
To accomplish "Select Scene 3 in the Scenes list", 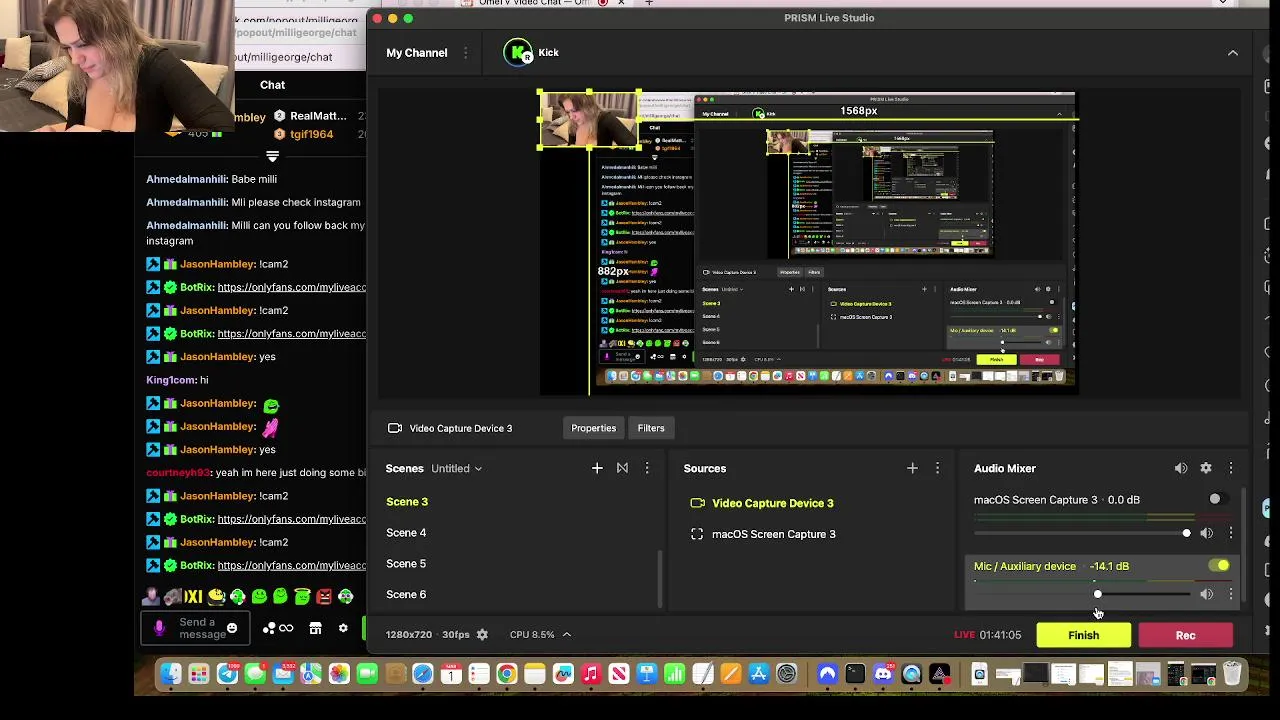I will tap(407, 502).
